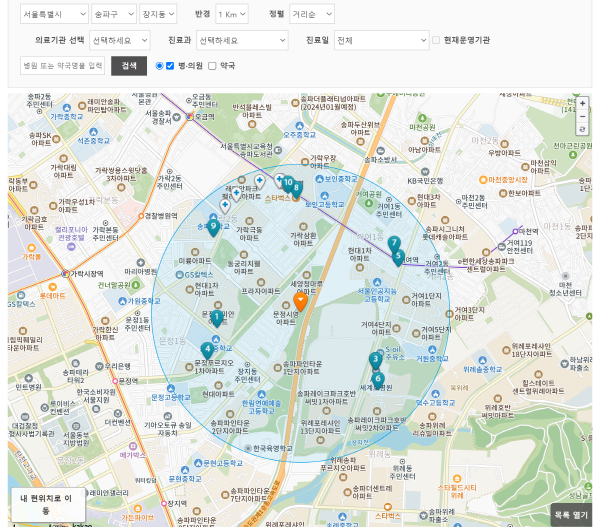Open the 의료기관 선택 dropdown
The height and width of the screenshot is (527, 600).
pos(120,40)
